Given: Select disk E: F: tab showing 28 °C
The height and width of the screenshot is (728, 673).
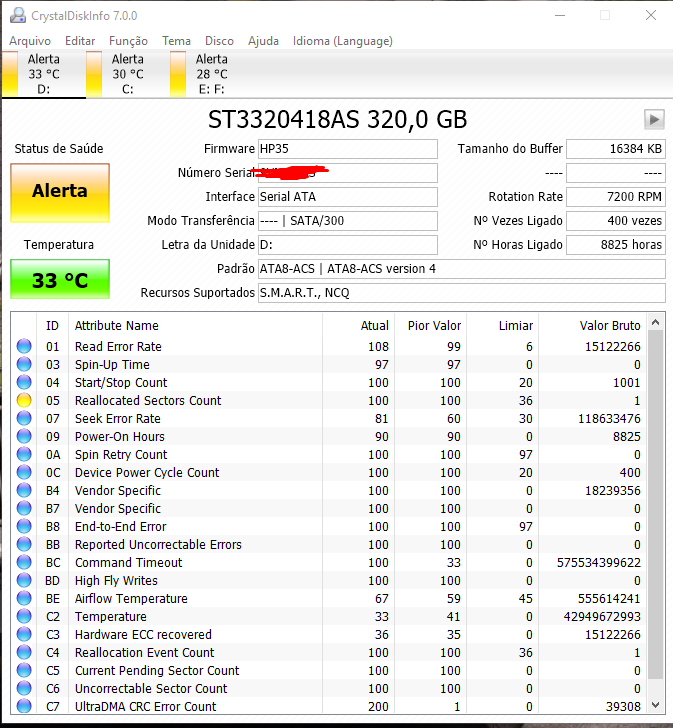Looking at the screenshot, I should 212,74.
